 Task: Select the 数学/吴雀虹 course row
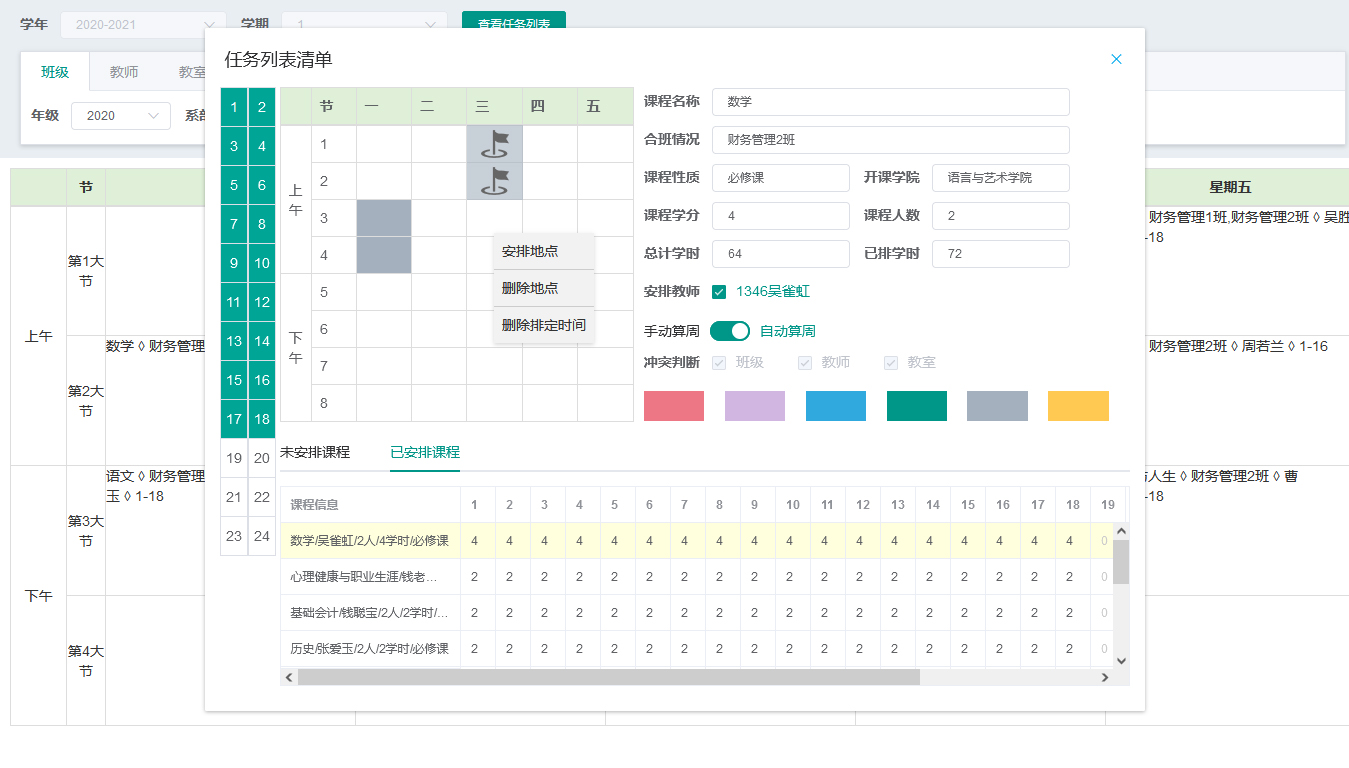click(x=696, y=541)
